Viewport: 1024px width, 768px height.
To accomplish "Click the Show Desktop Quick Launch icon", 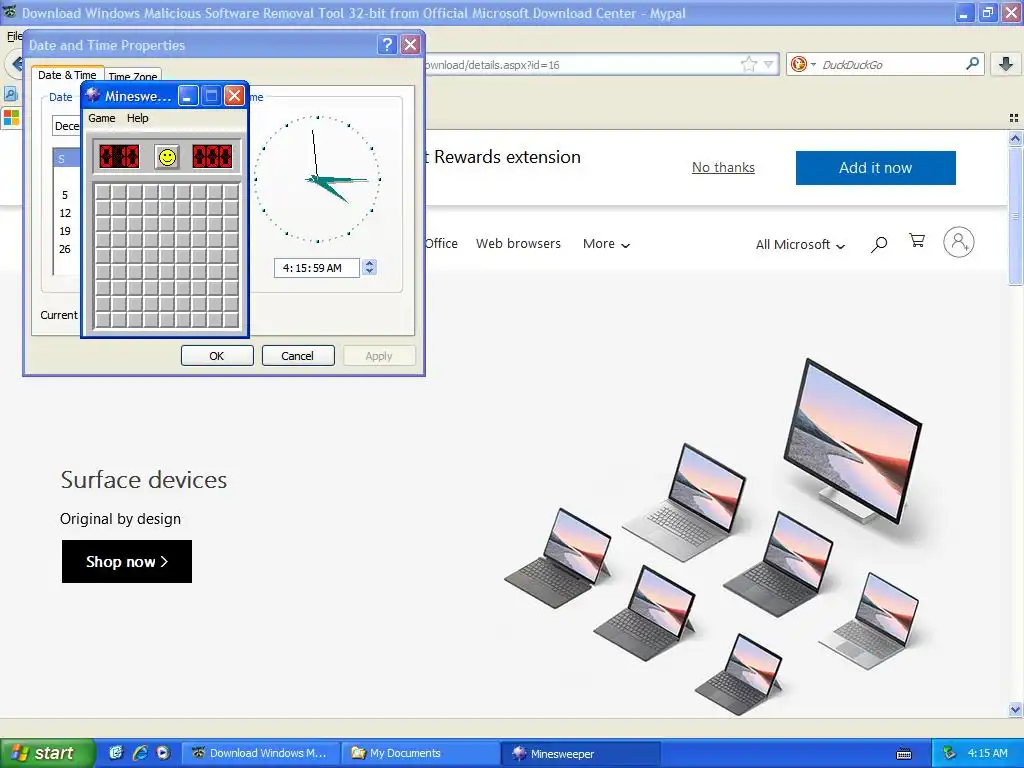I will tap(116, 753).
